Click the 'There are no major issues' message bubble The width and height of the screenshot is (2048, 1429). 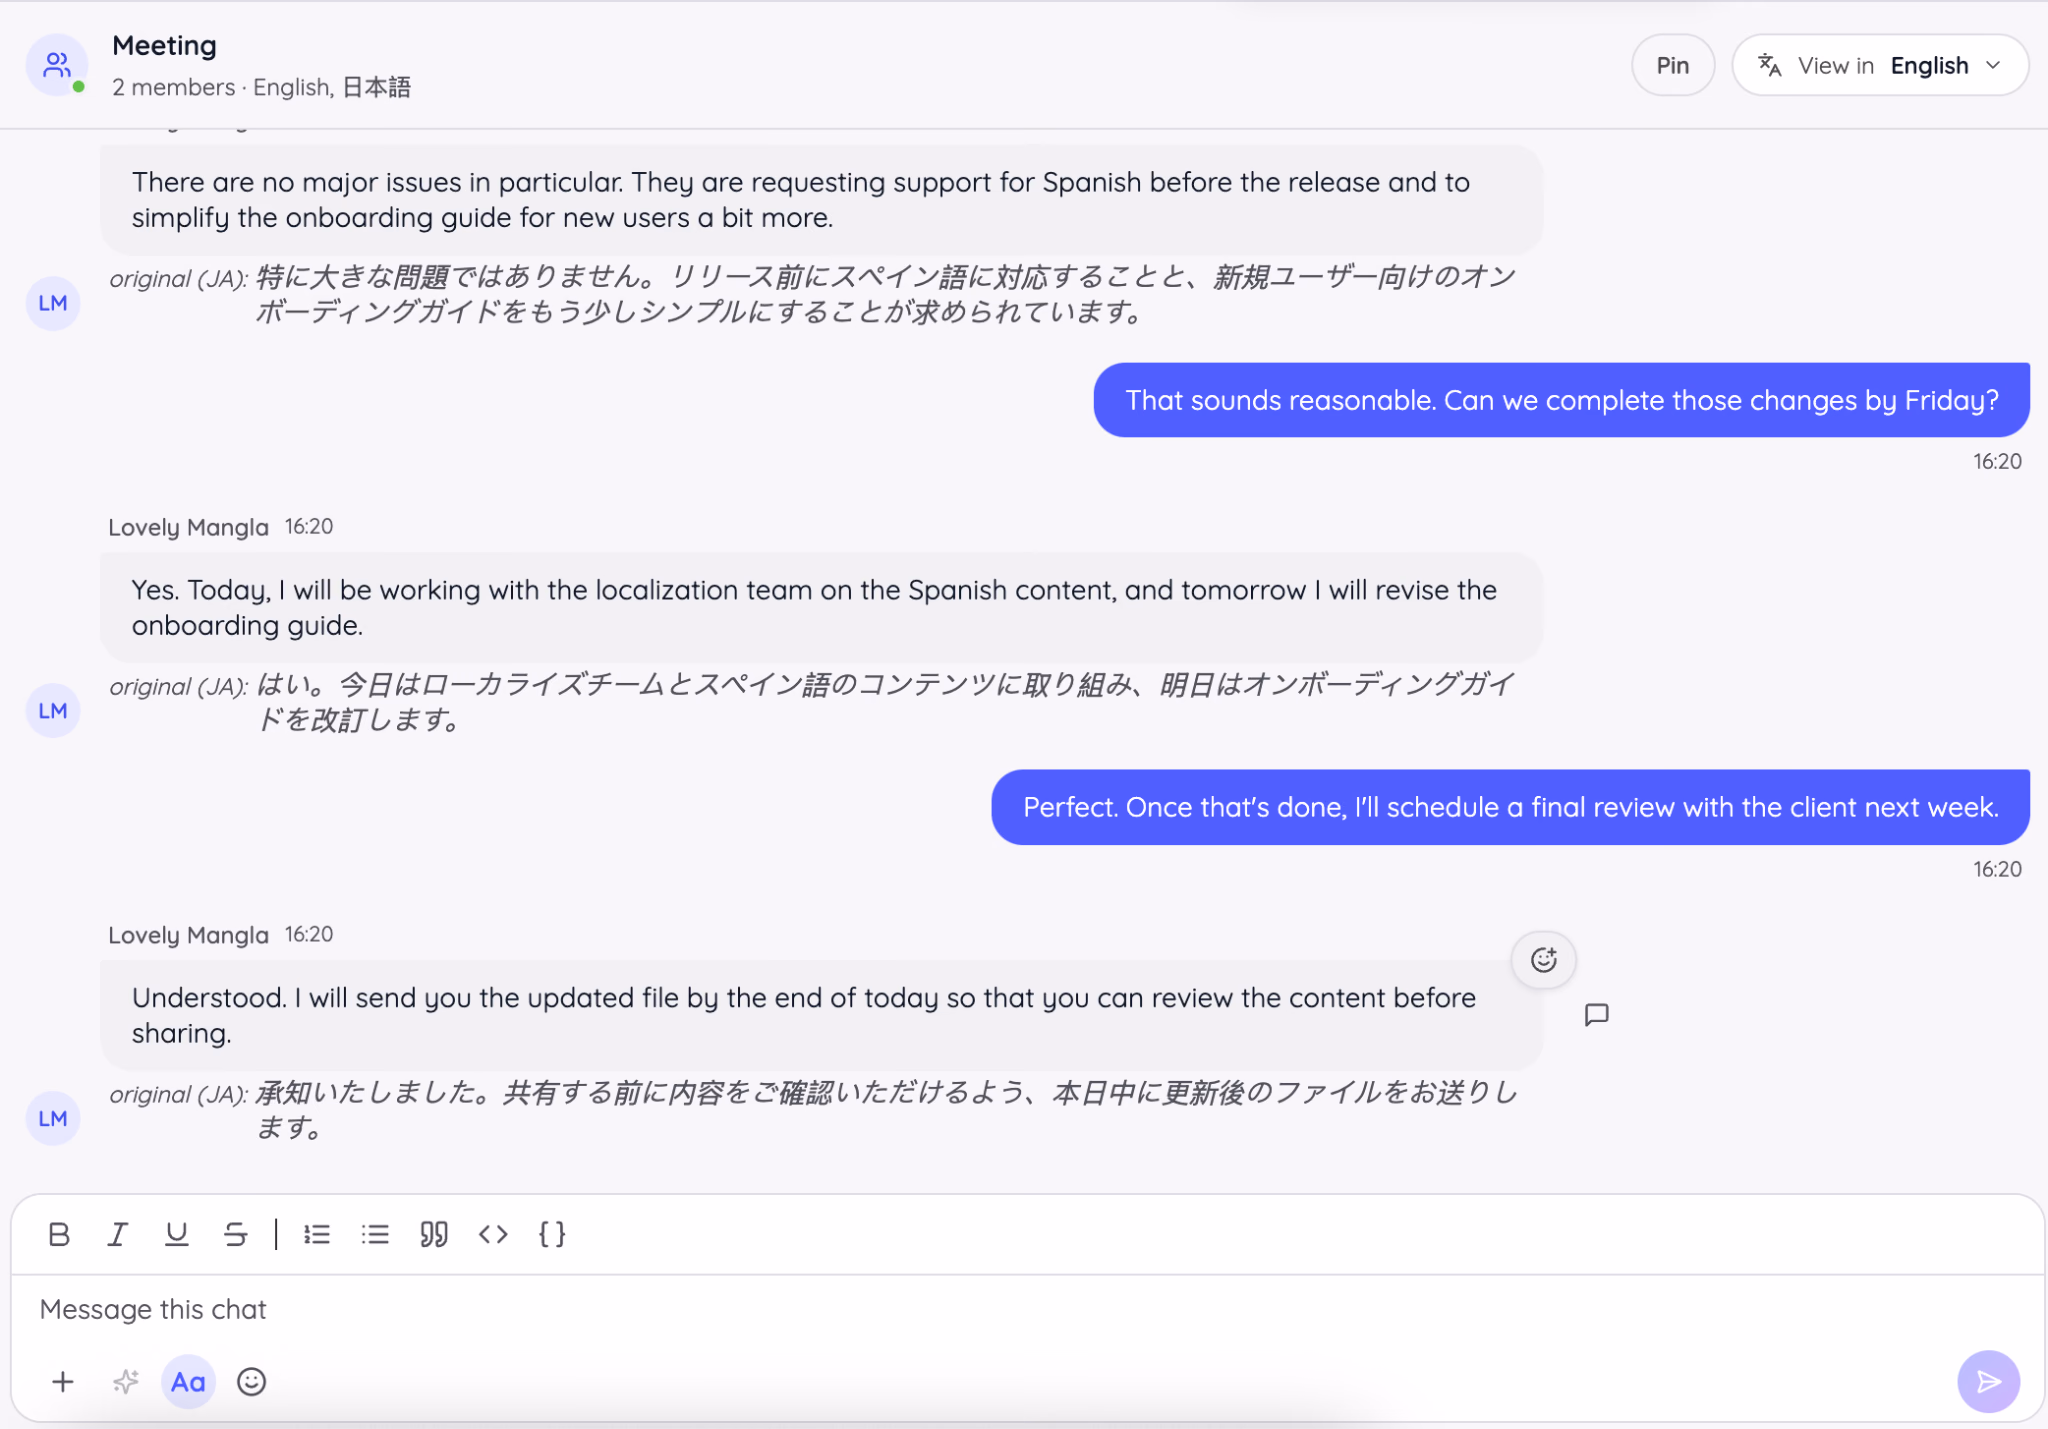[x=821, y=200]
